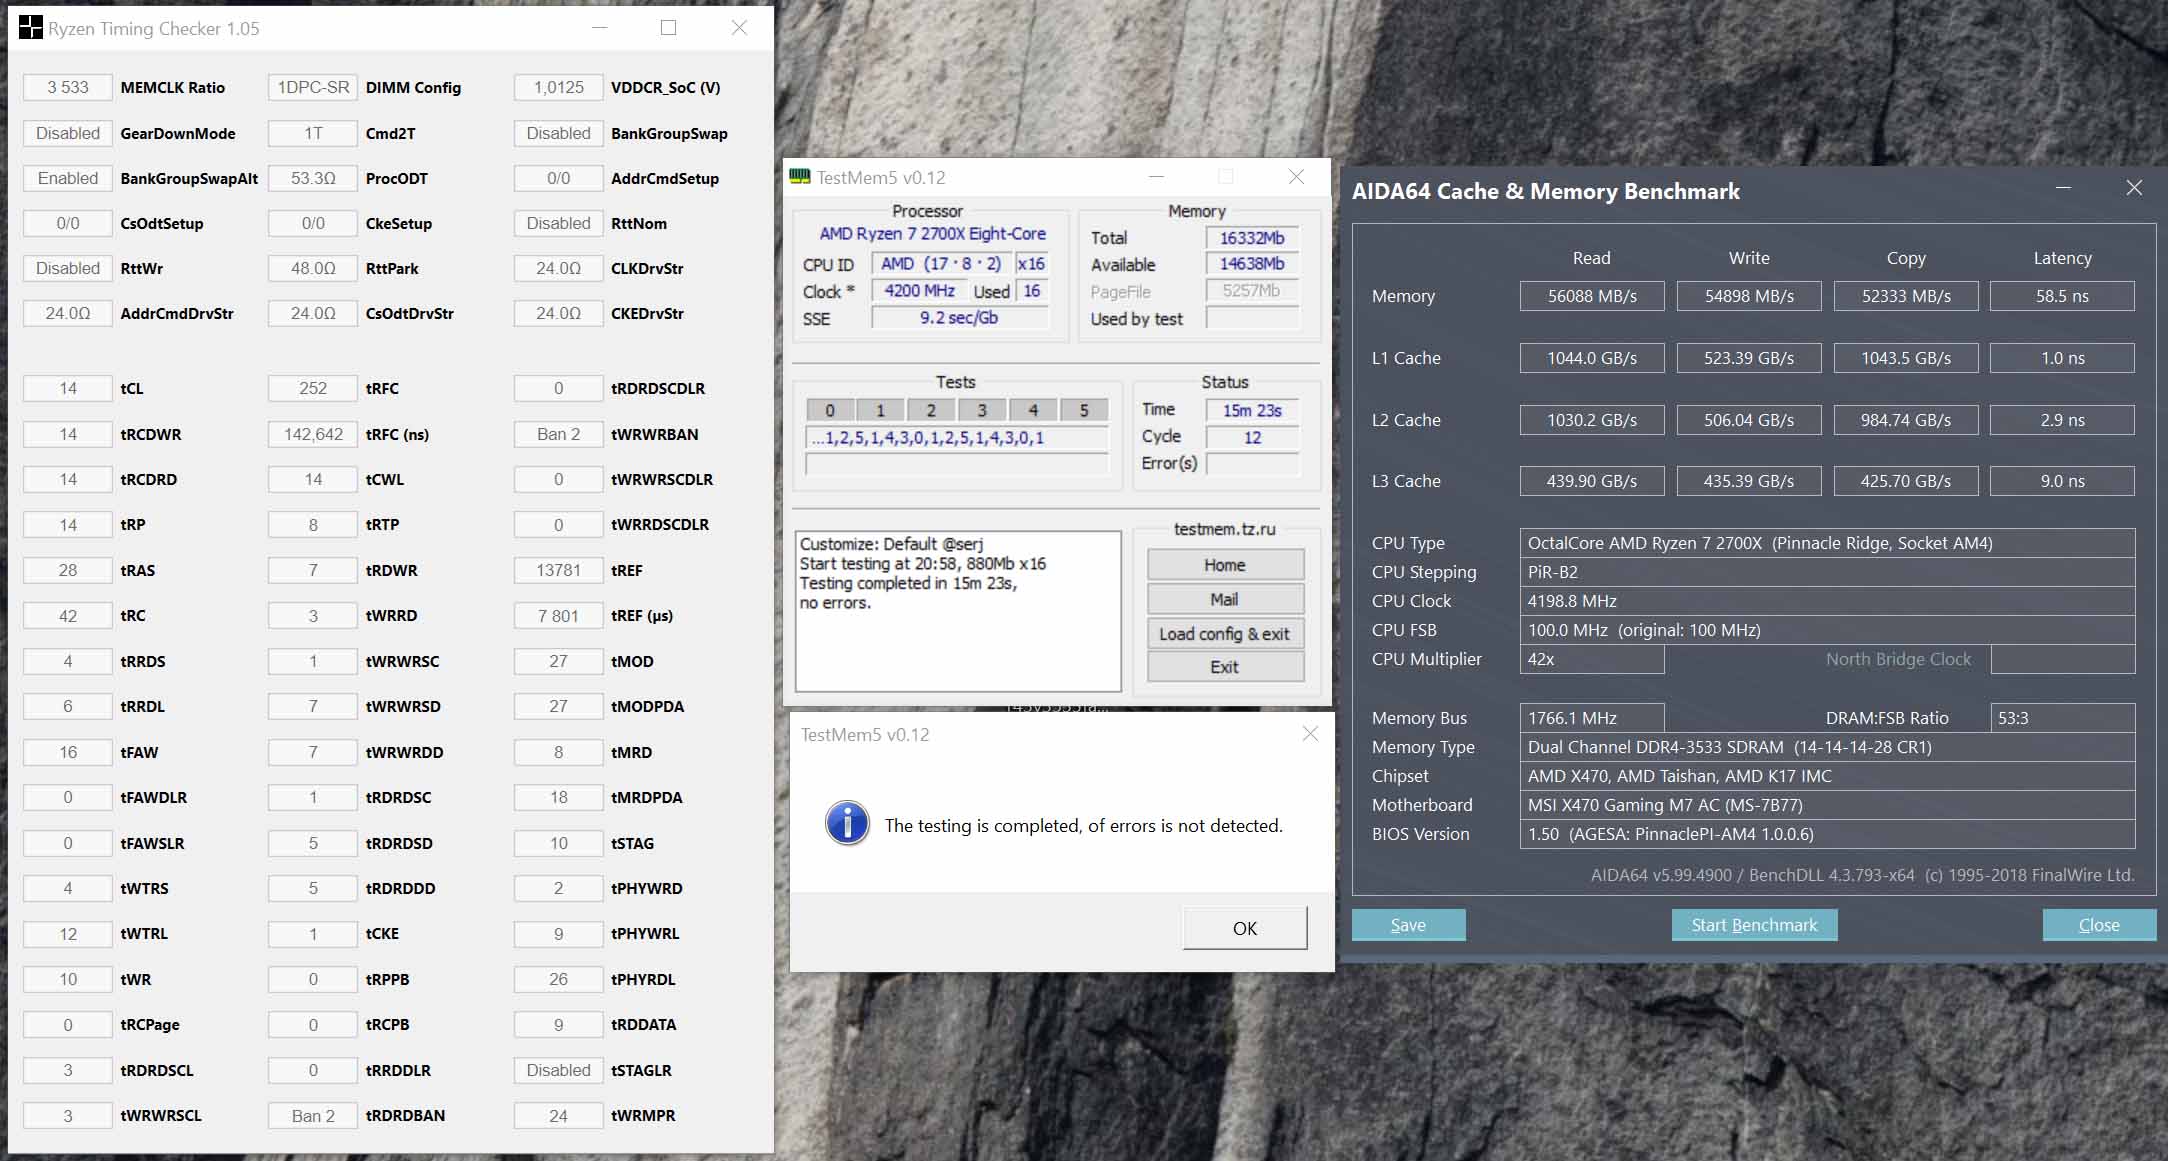The image size is (2168, 1161).
Task: Click the Close button in AIDA64
Action: click(x=2098, y=925)
